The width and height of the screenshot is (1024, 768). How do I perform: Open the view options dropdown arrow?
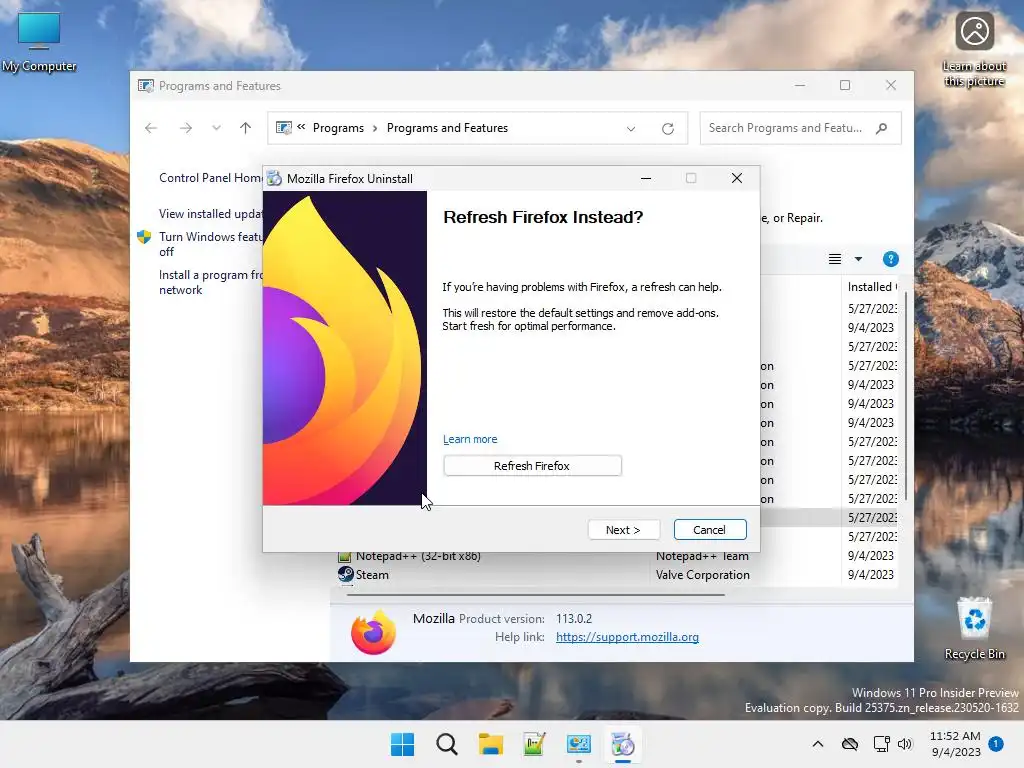(x=858, y=259)
